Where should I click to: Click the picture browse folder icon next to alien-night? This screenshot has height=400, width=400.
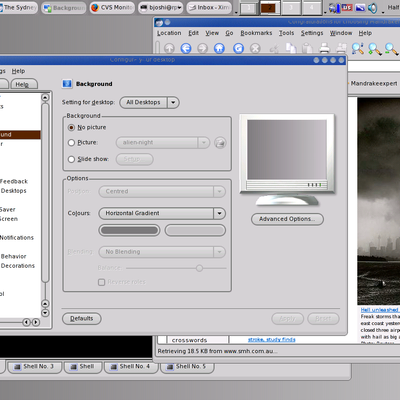[x=220, y=143]
